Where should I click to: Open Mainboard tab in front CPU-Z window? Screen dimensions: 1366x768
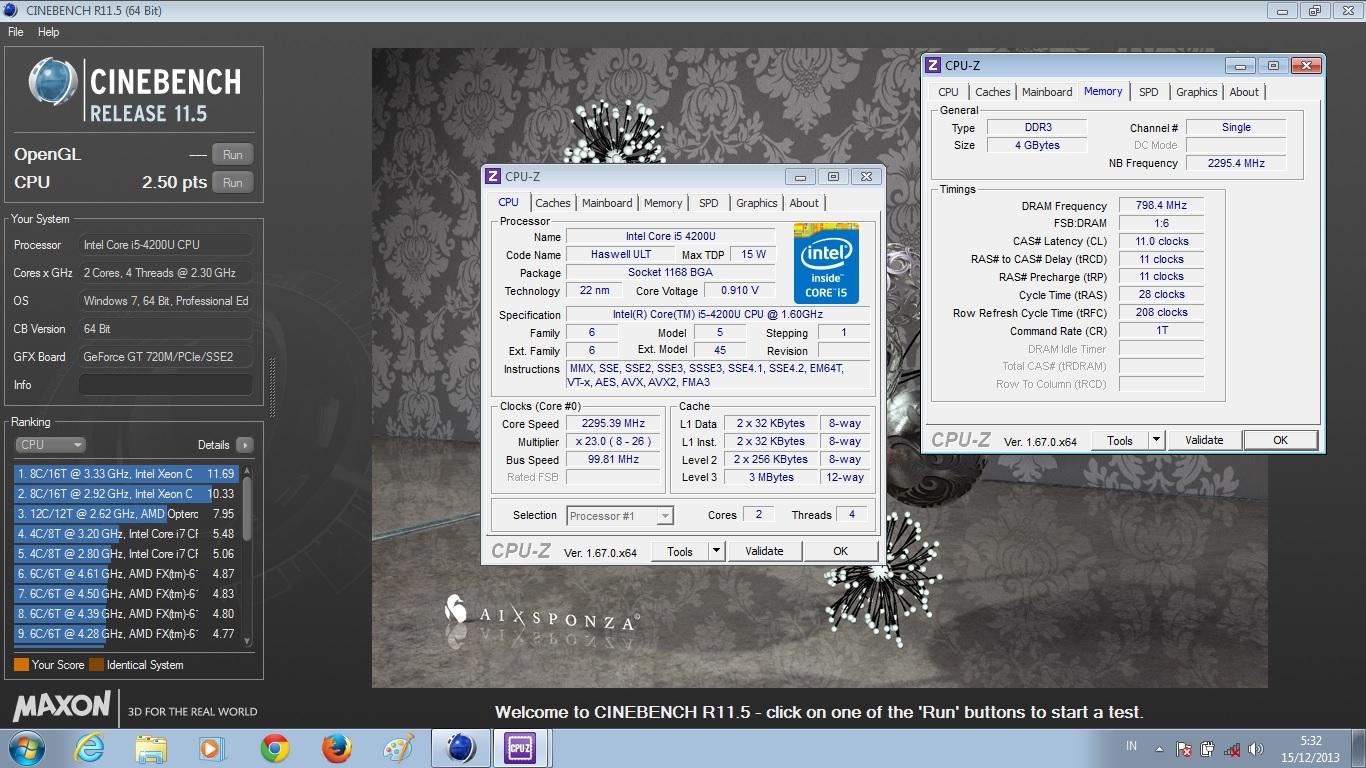pyautogui.click(x=607, y=203)
